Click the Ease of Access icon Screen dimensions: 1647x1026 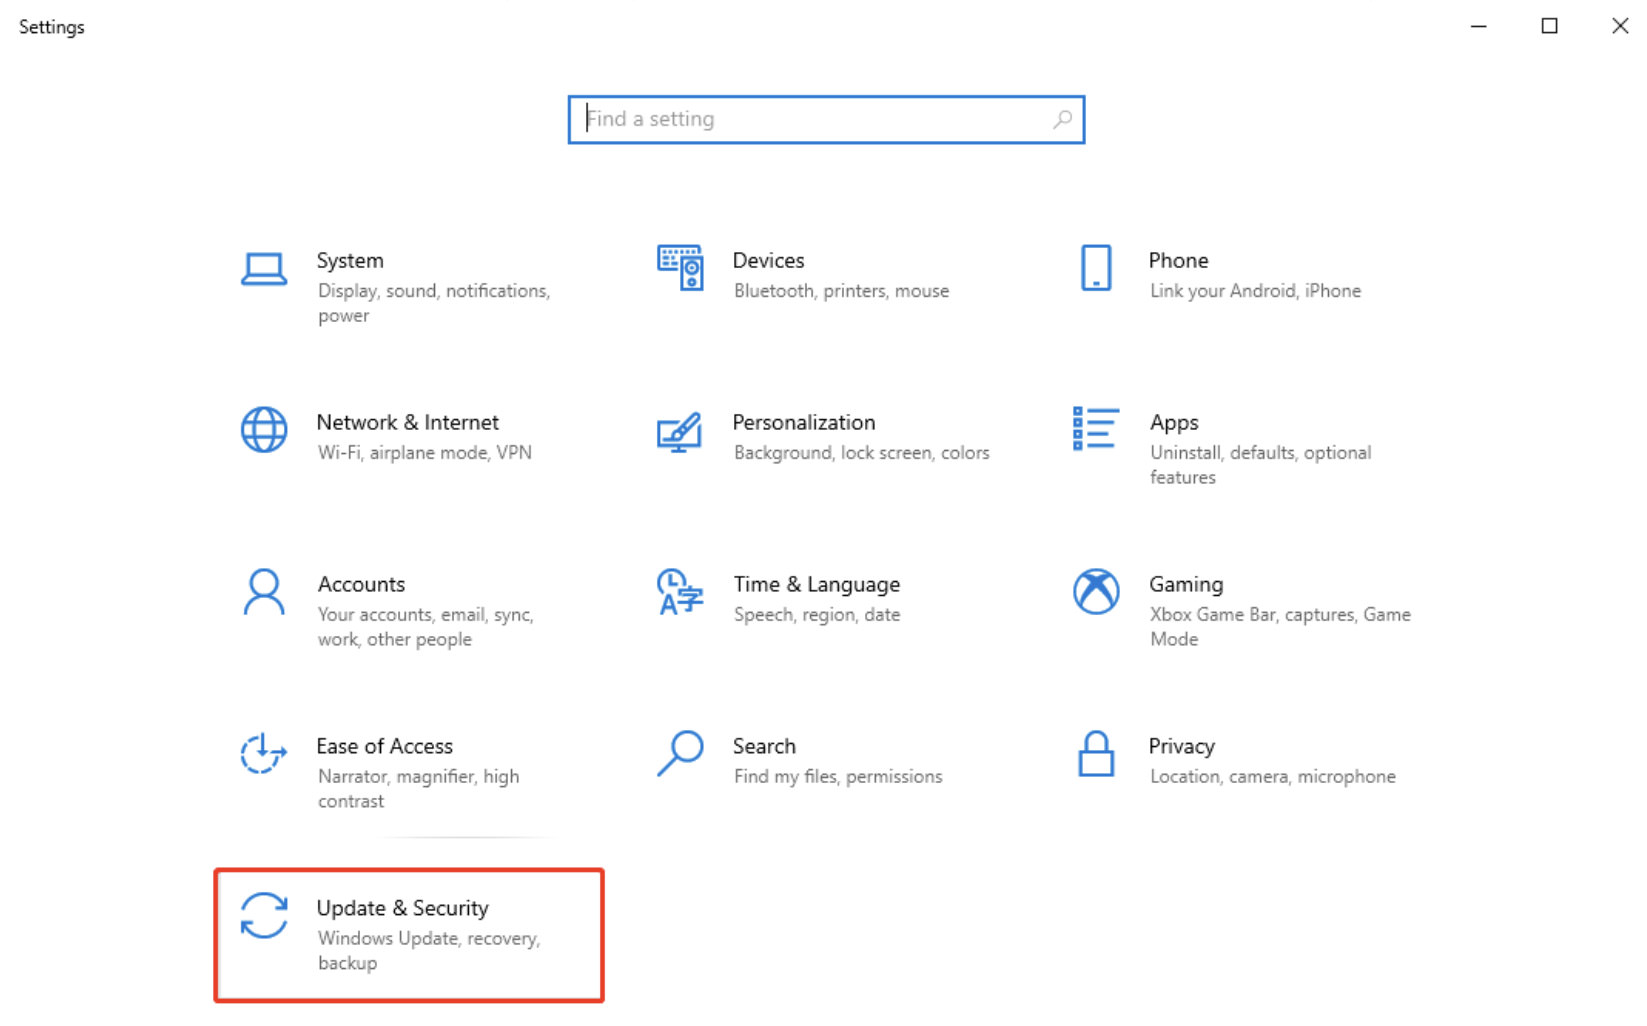(x=264, y=754)
